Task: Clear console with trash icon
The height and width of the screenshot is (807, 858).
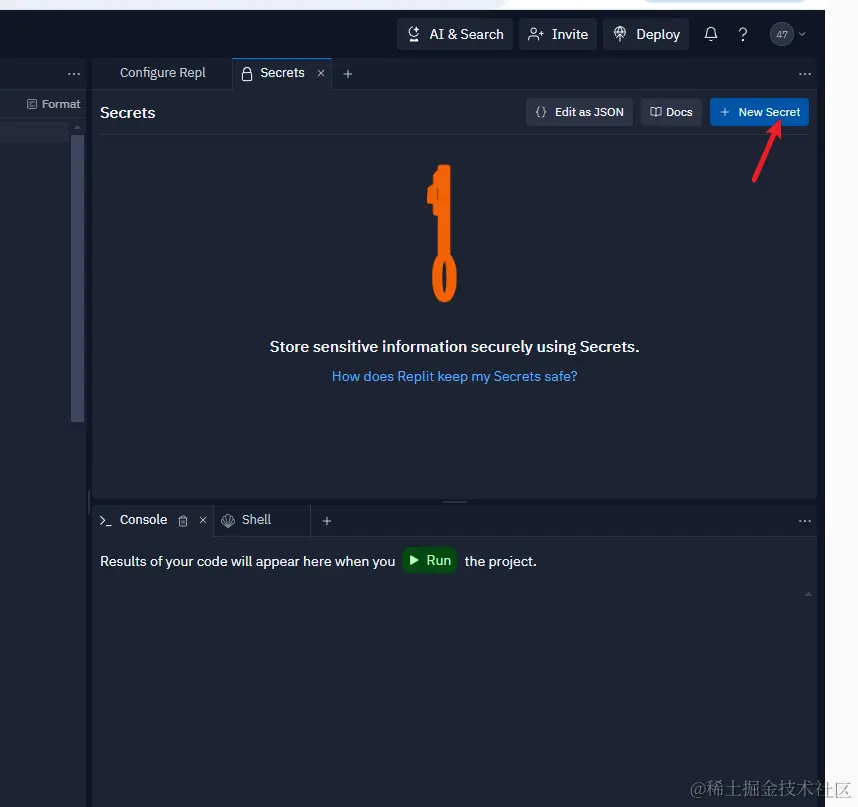Action: pos(183,521)
